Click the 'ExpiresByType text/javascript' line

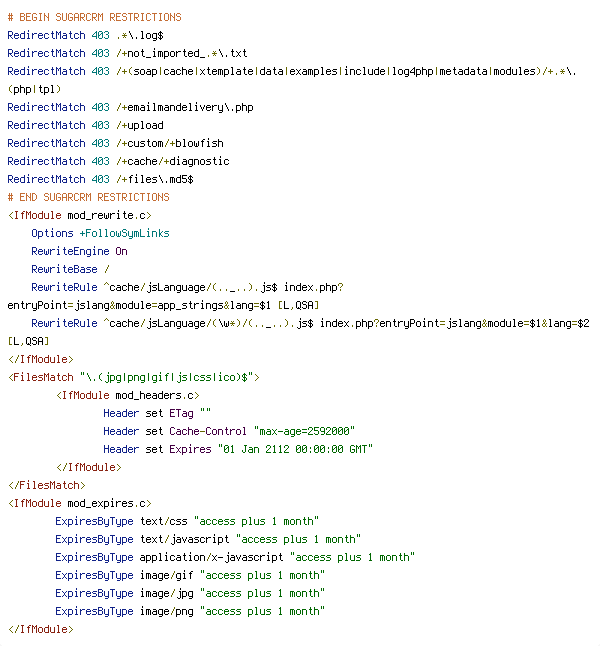pyautogui.click(x=208, y=539)
